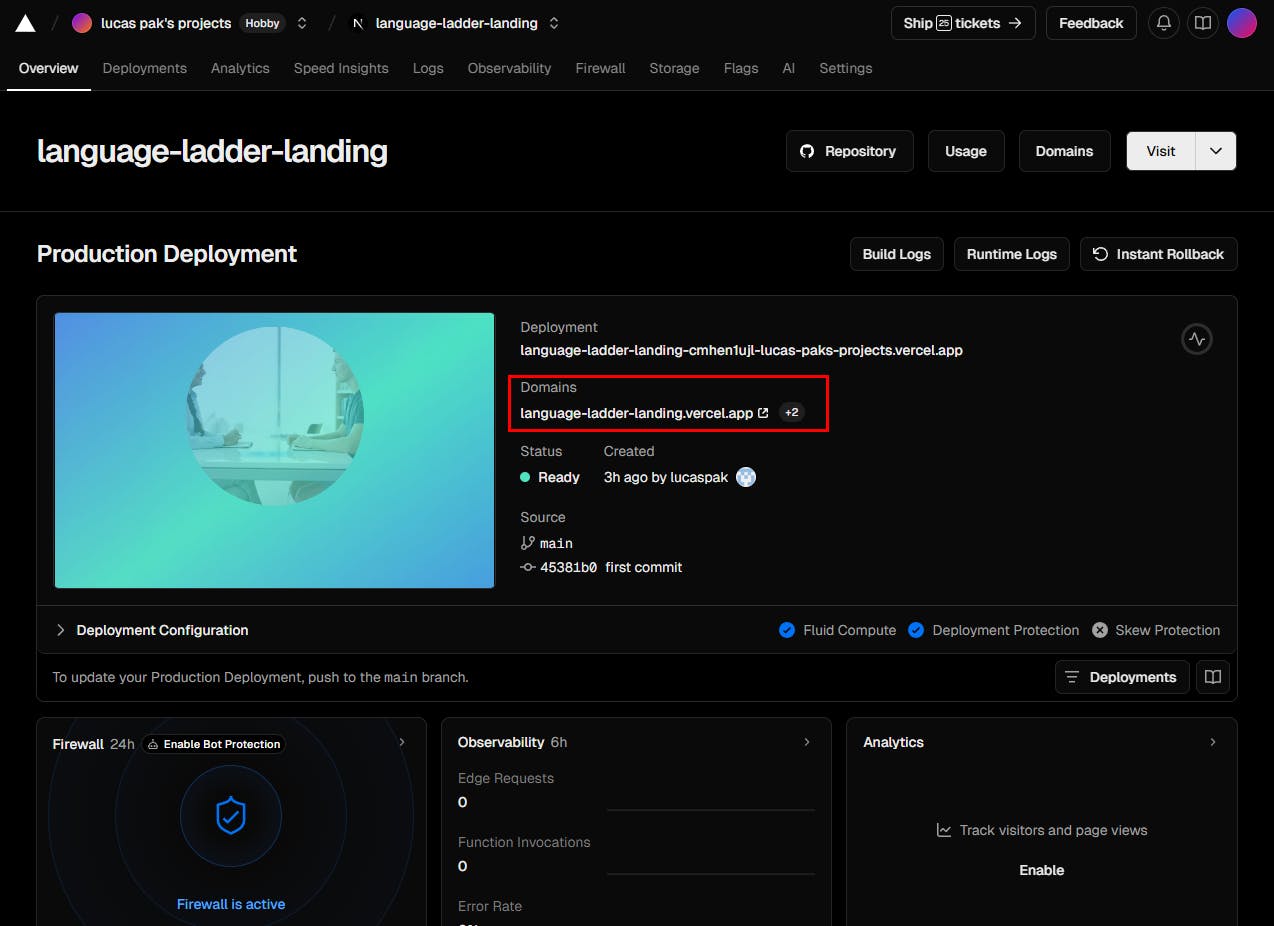Click the Function Invocations metric label
Viewport: 1274px width, 926px height.
tap(524, 842)
